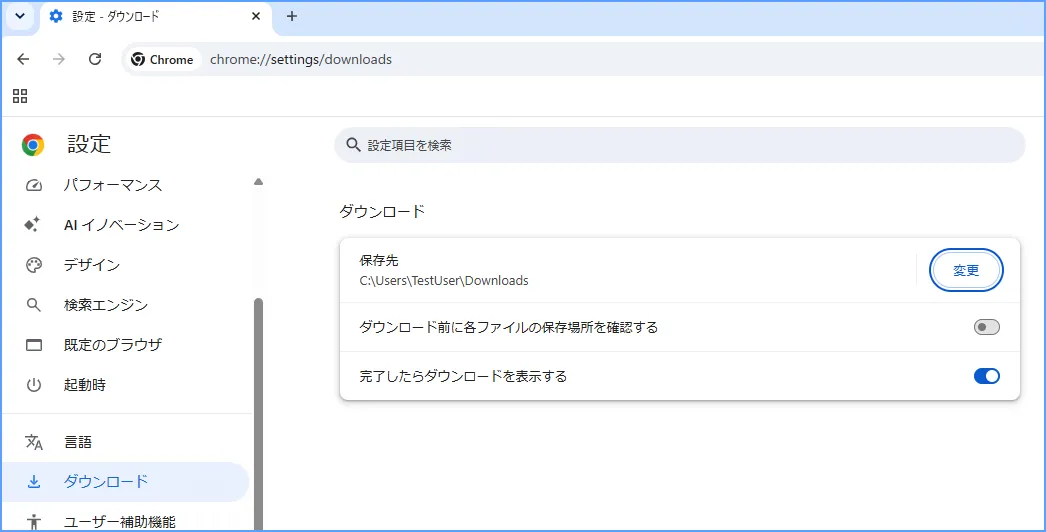Click the ダウンロード download arrow icon
The image size is (1046, 532).
click(33, 482)
